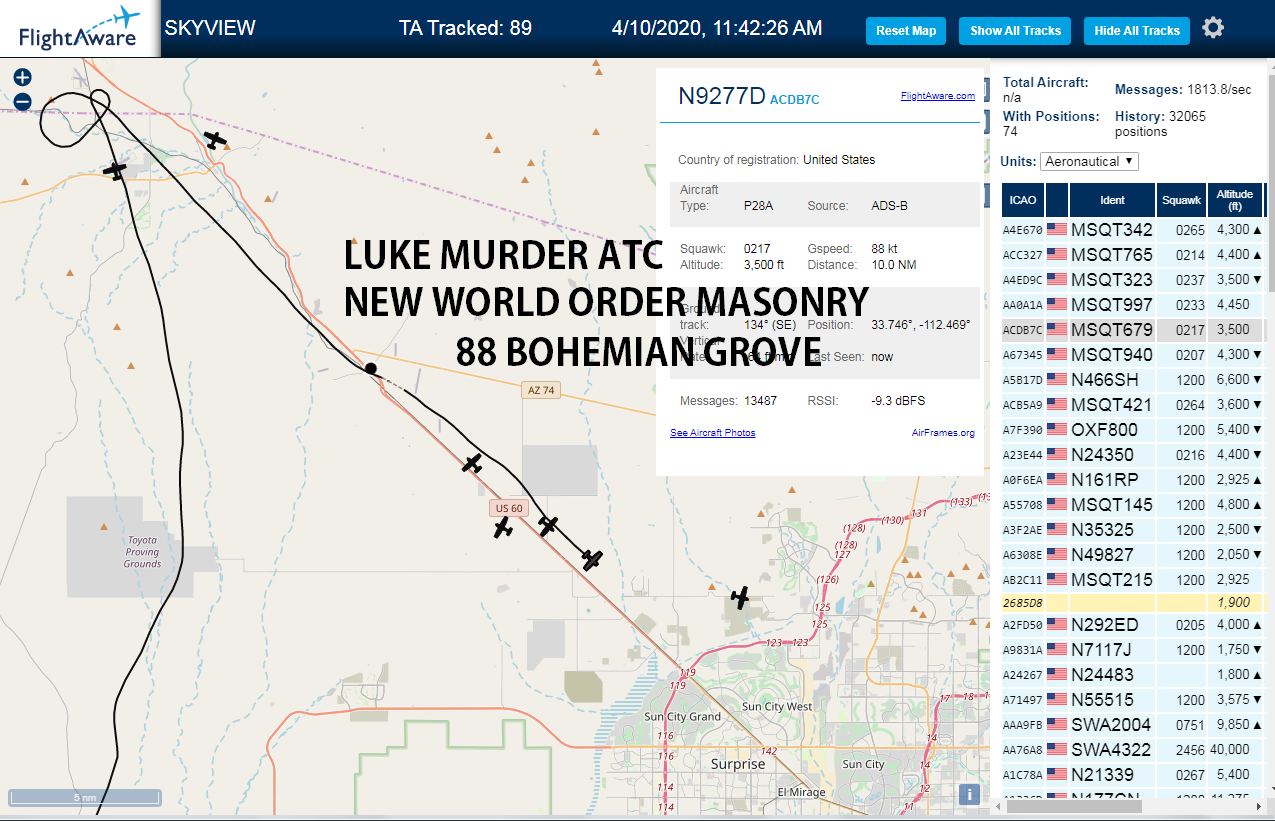Sort the table by the Altitude (ft) header
The height and width of the screenshot is (821, 1275).
point(1235,200)
